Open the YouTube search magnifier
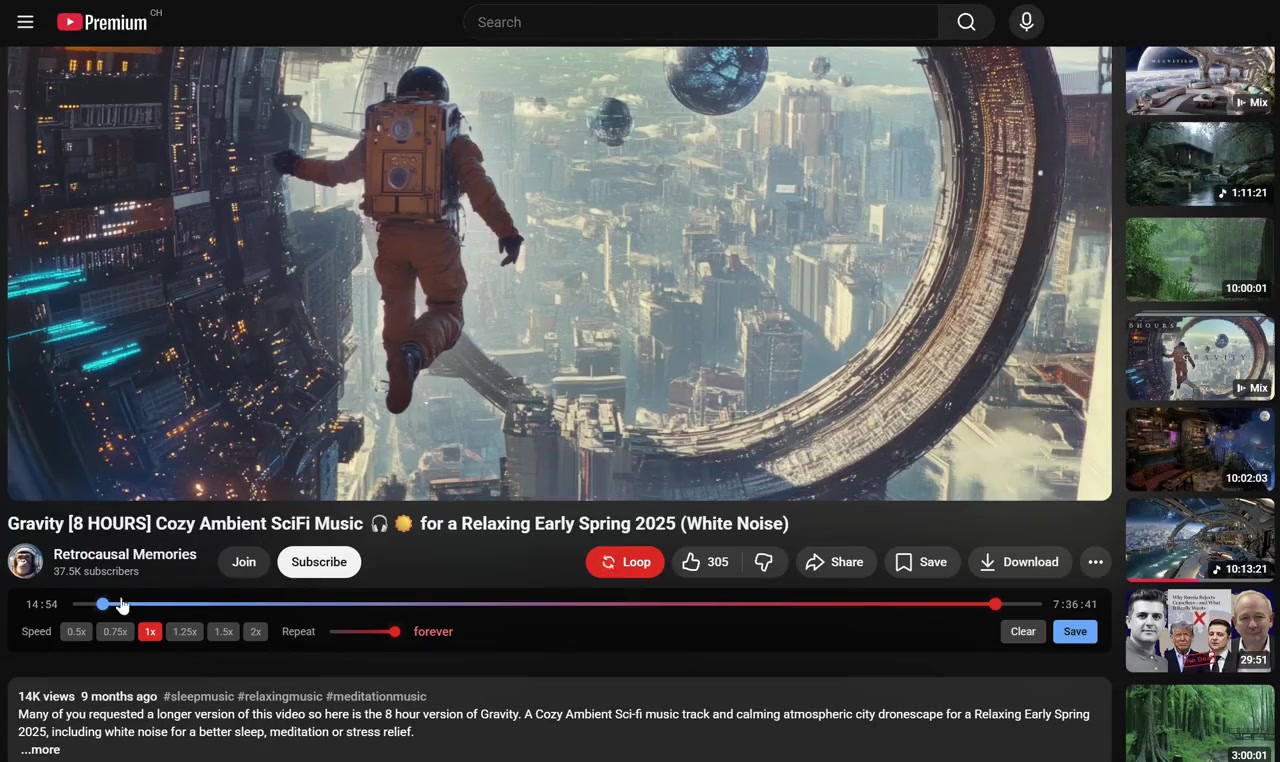 pos(965,21)
